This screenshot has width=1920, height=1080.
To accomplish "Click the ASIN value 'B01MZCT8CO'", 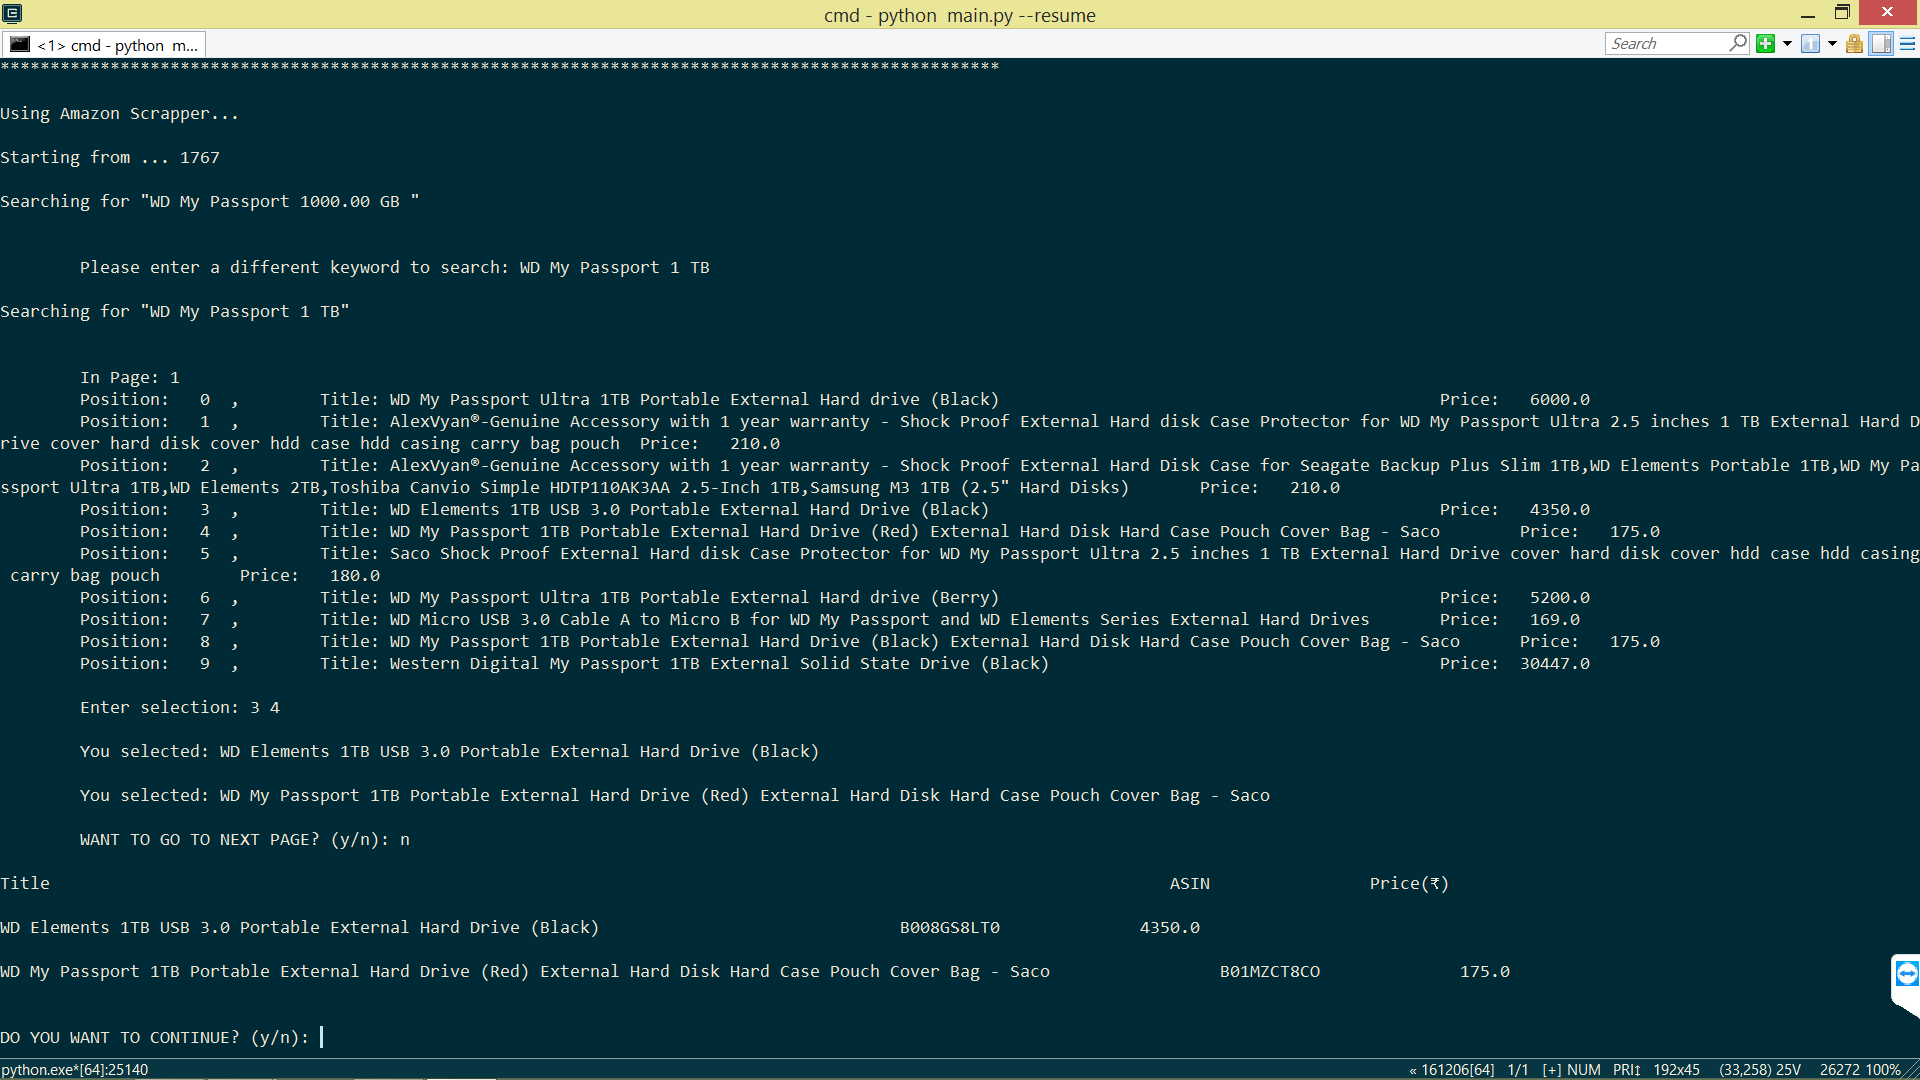I will 1270,971.
